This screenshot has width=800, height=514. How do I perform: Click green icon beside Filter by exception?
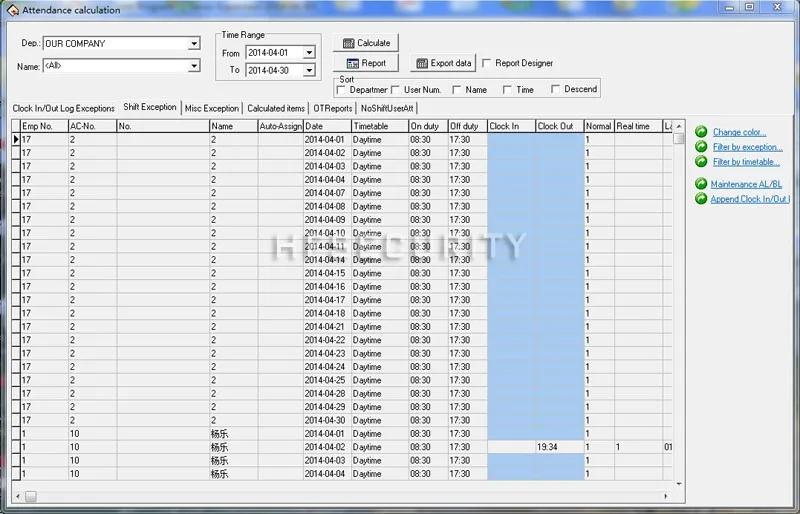(x=702, y=146)
